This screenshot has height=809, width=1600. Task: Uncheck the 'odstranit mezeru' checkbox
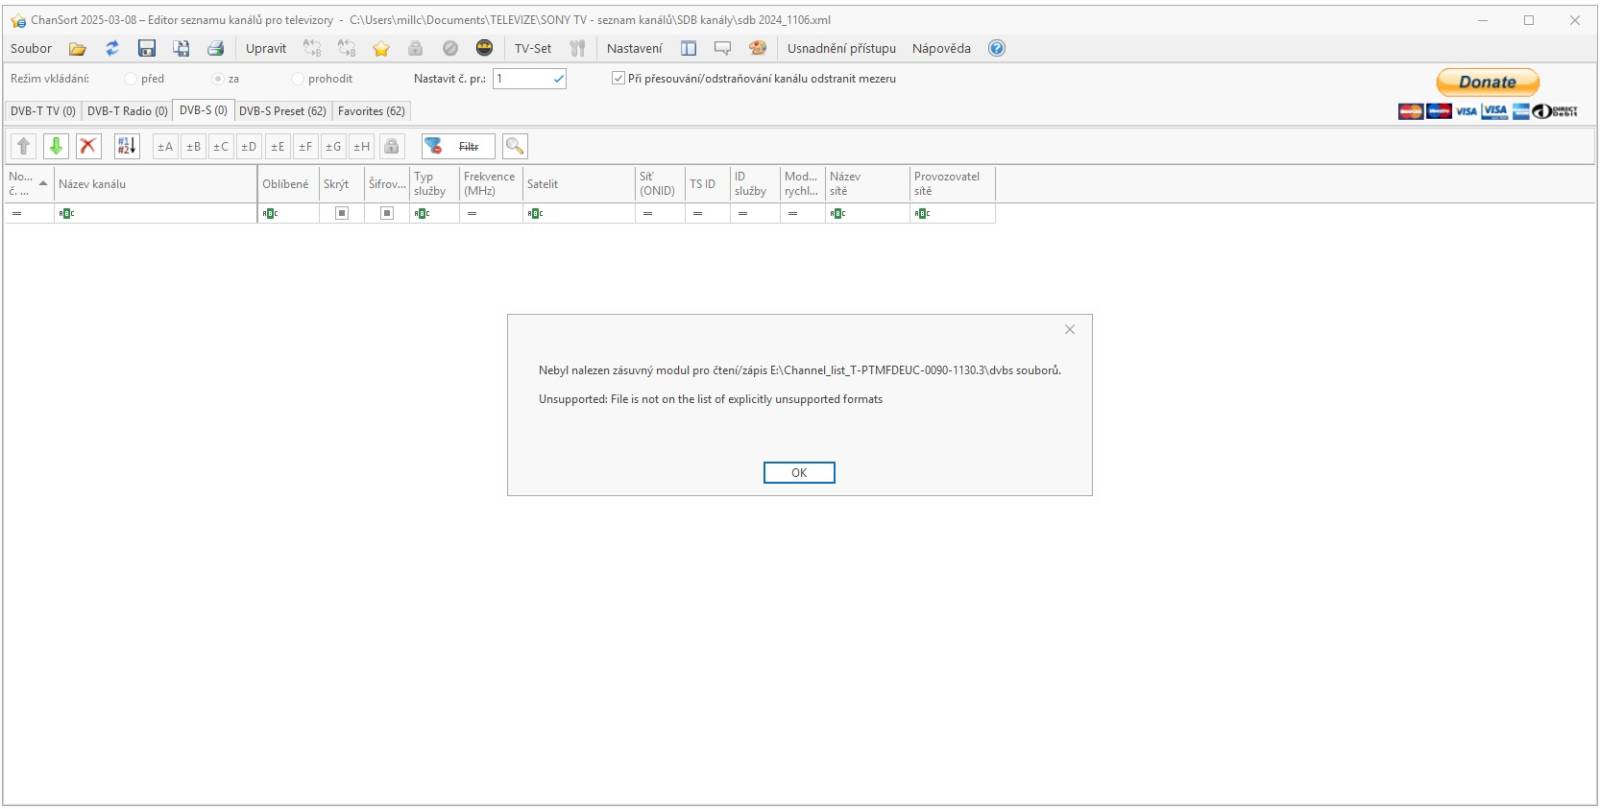pyautogui.click(x=618, y=78)
